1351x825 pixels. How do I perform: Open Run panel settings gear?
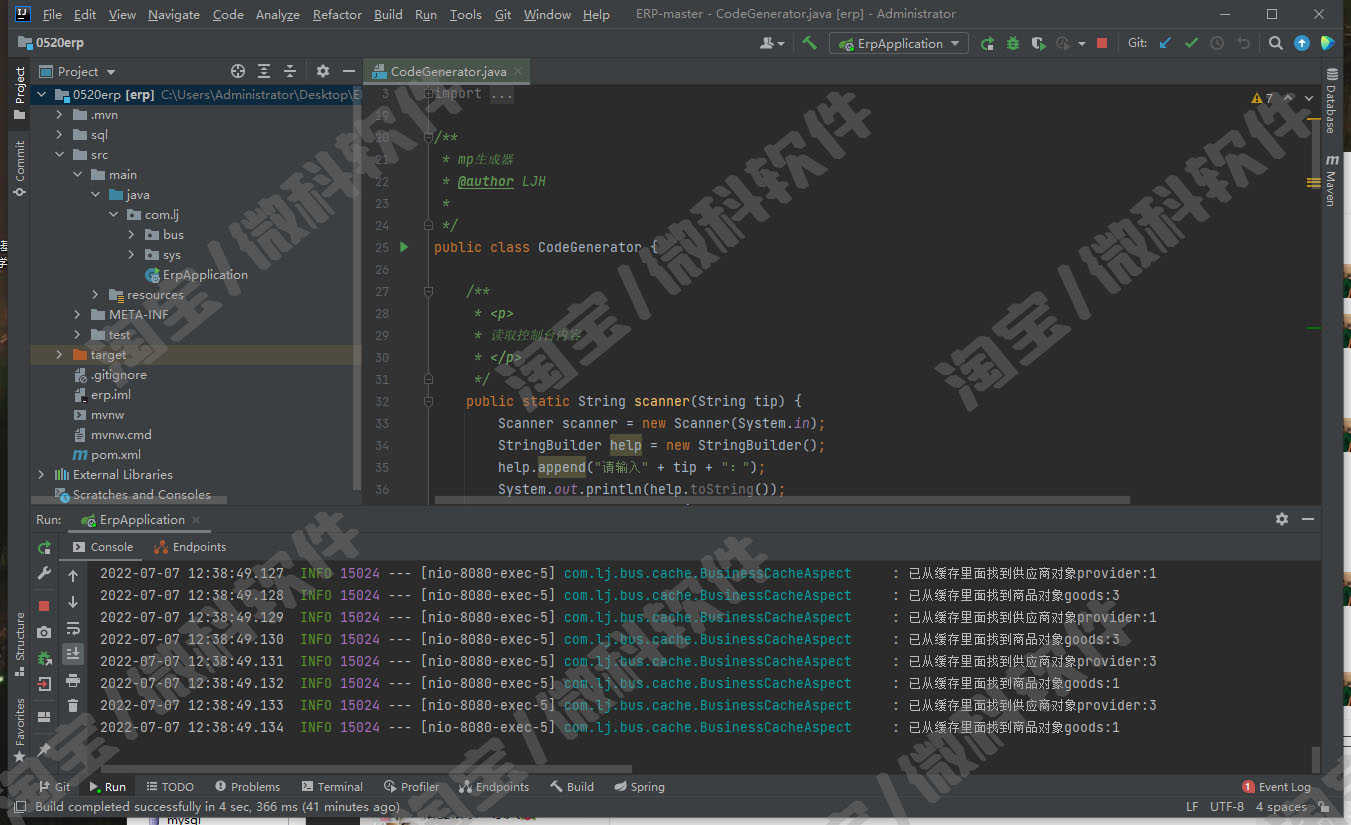1282,519
